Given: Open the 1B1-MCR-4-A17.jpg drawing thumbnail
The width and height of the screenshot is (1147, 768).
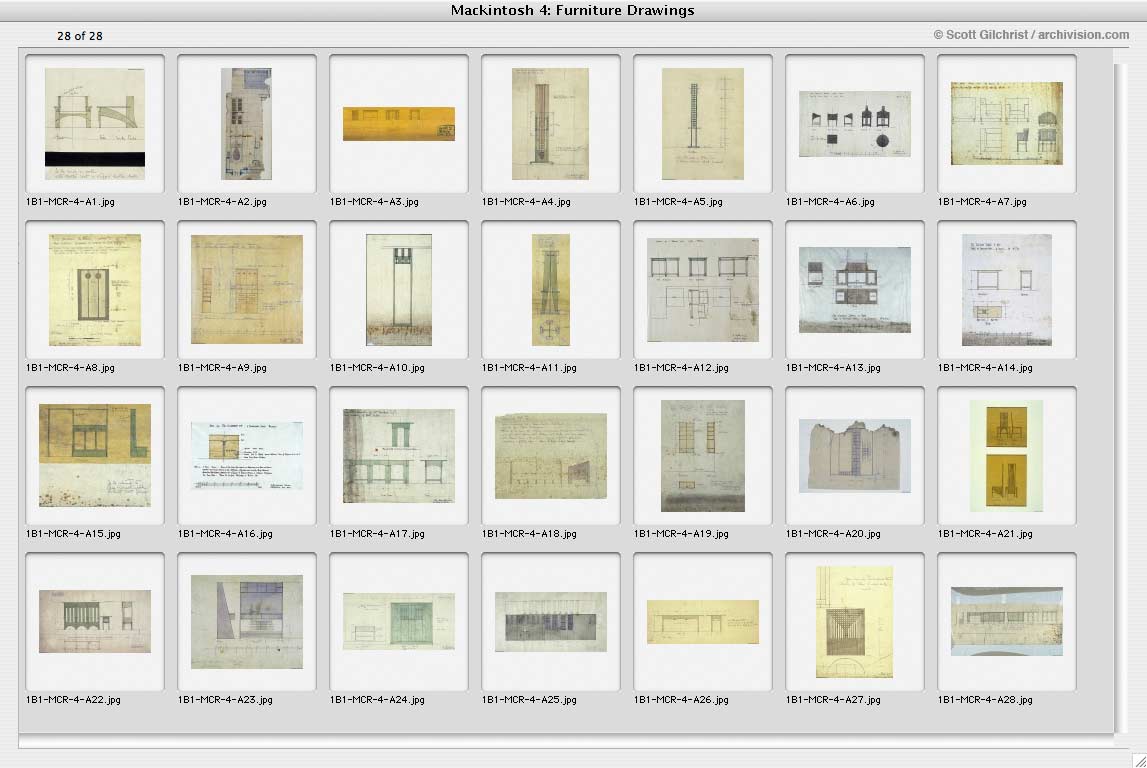Looking at the screenshot, I should (399, 456).
